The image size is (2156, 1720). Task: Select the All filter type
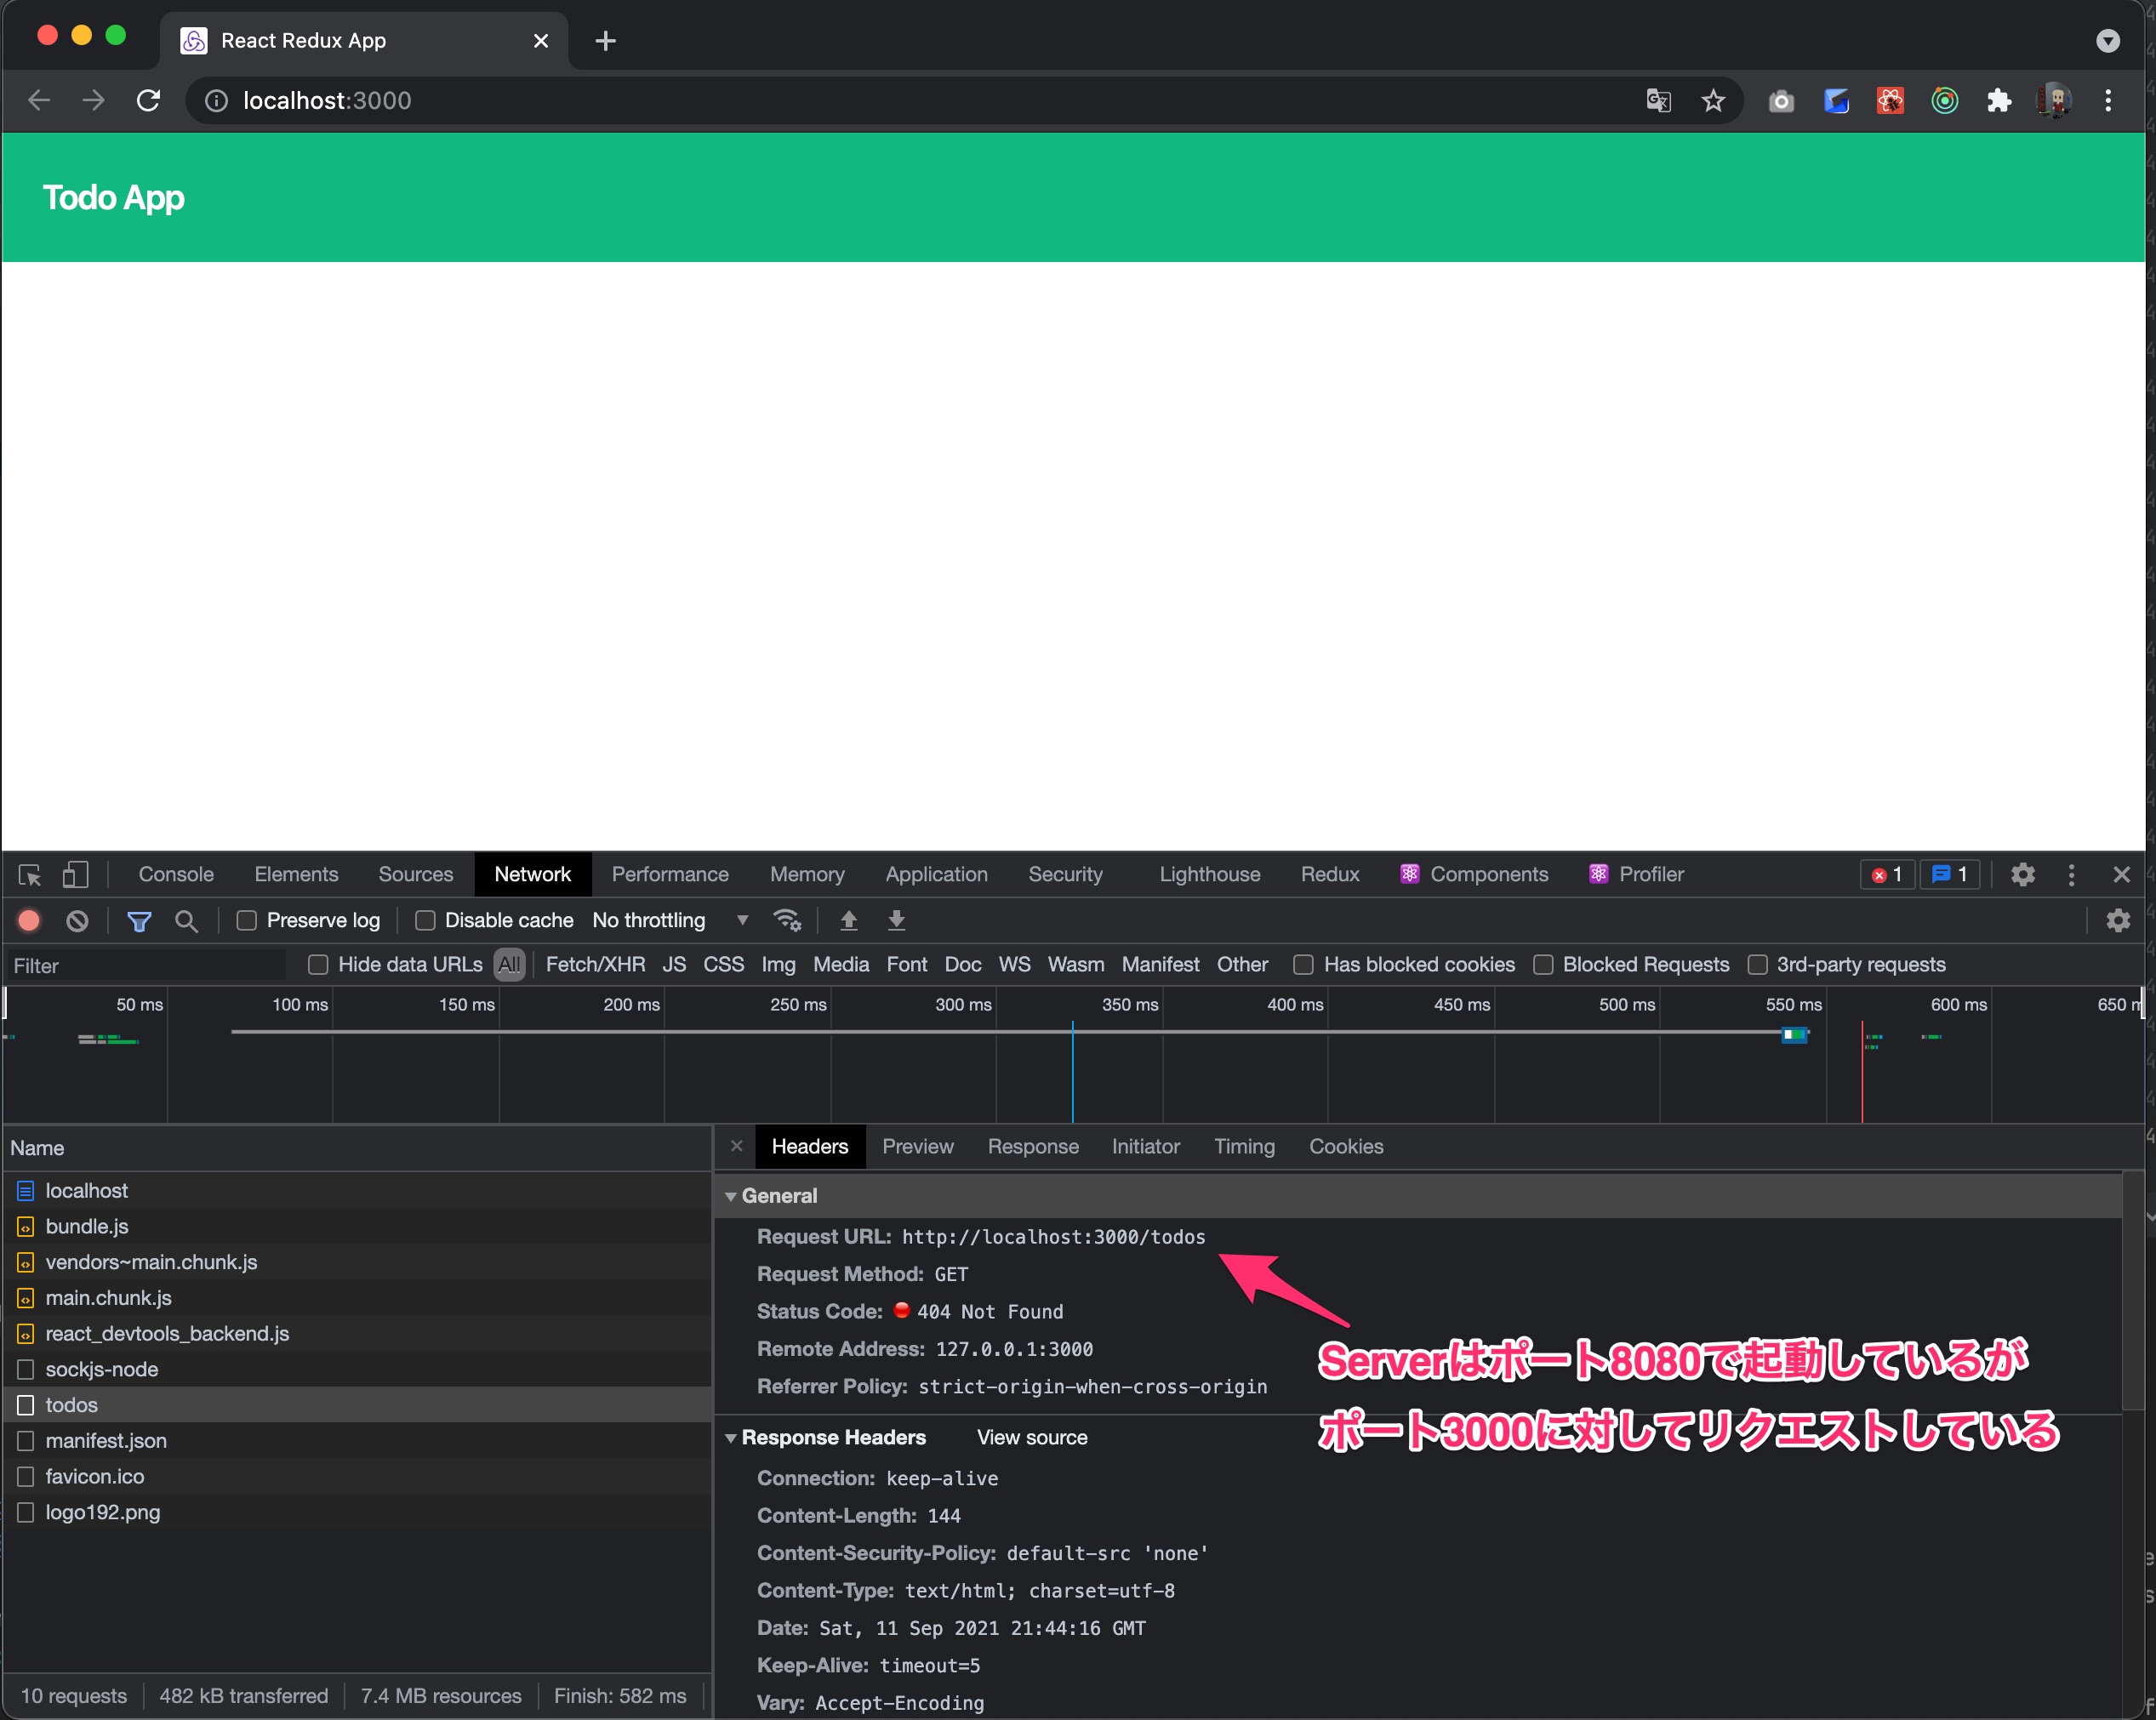509,964
